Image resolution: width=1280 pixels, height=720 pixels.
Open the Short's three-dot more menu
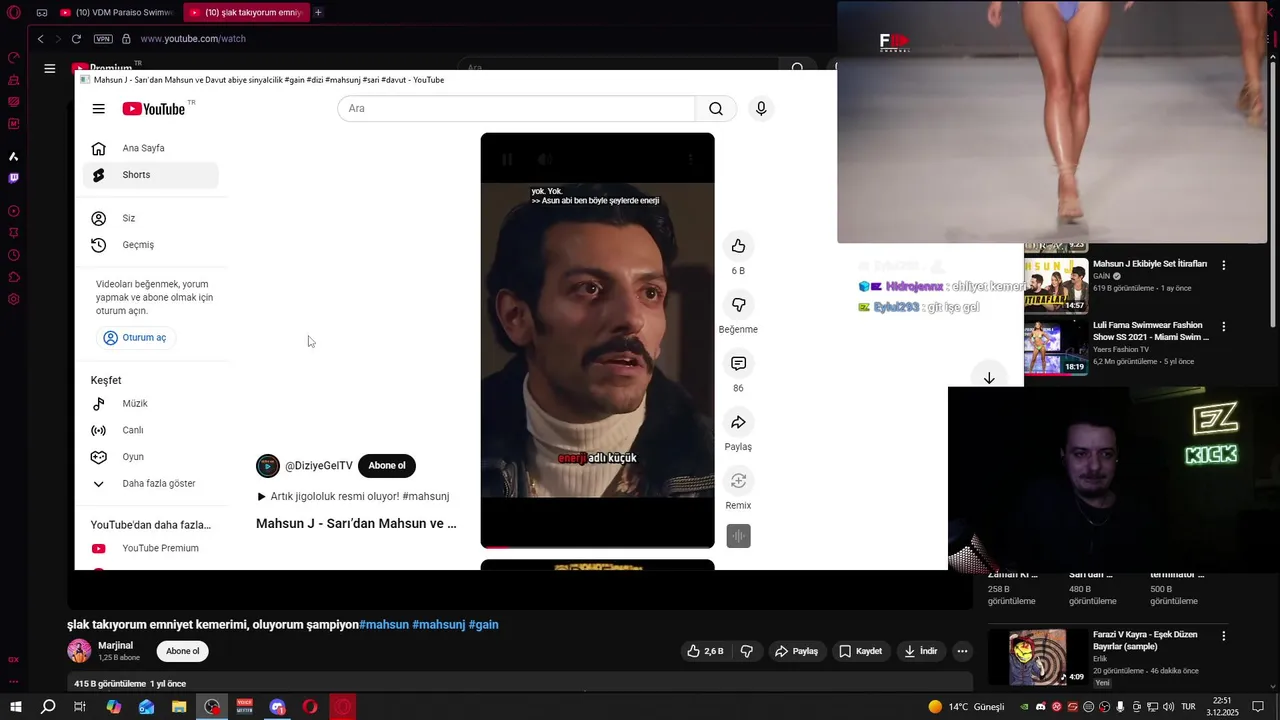tap(690, 159)
